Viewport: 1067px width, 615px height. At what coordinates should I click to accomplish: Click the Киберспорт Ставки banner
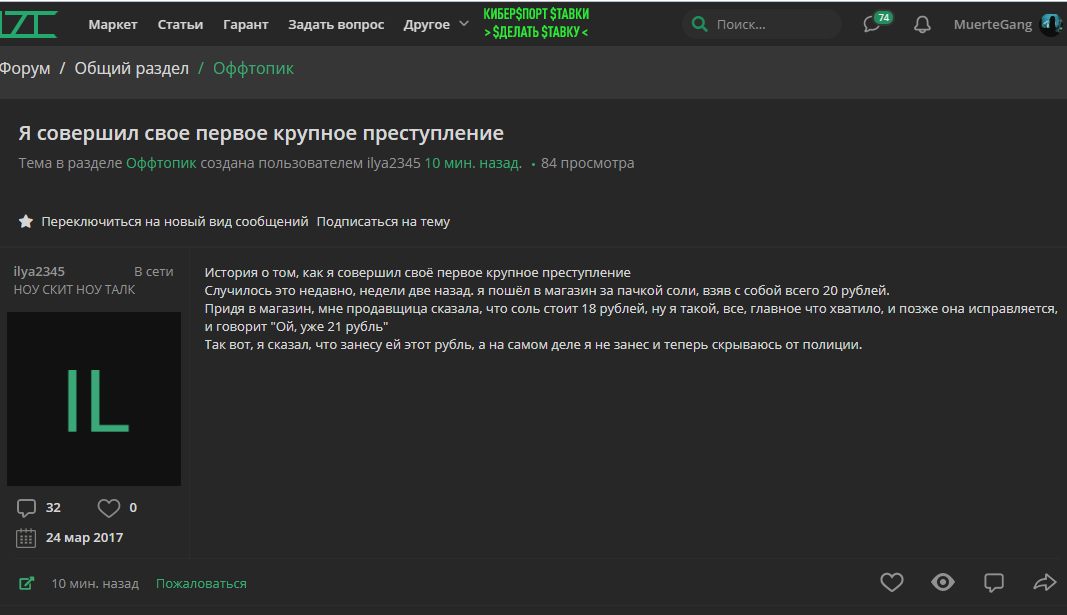pos(536,23)
